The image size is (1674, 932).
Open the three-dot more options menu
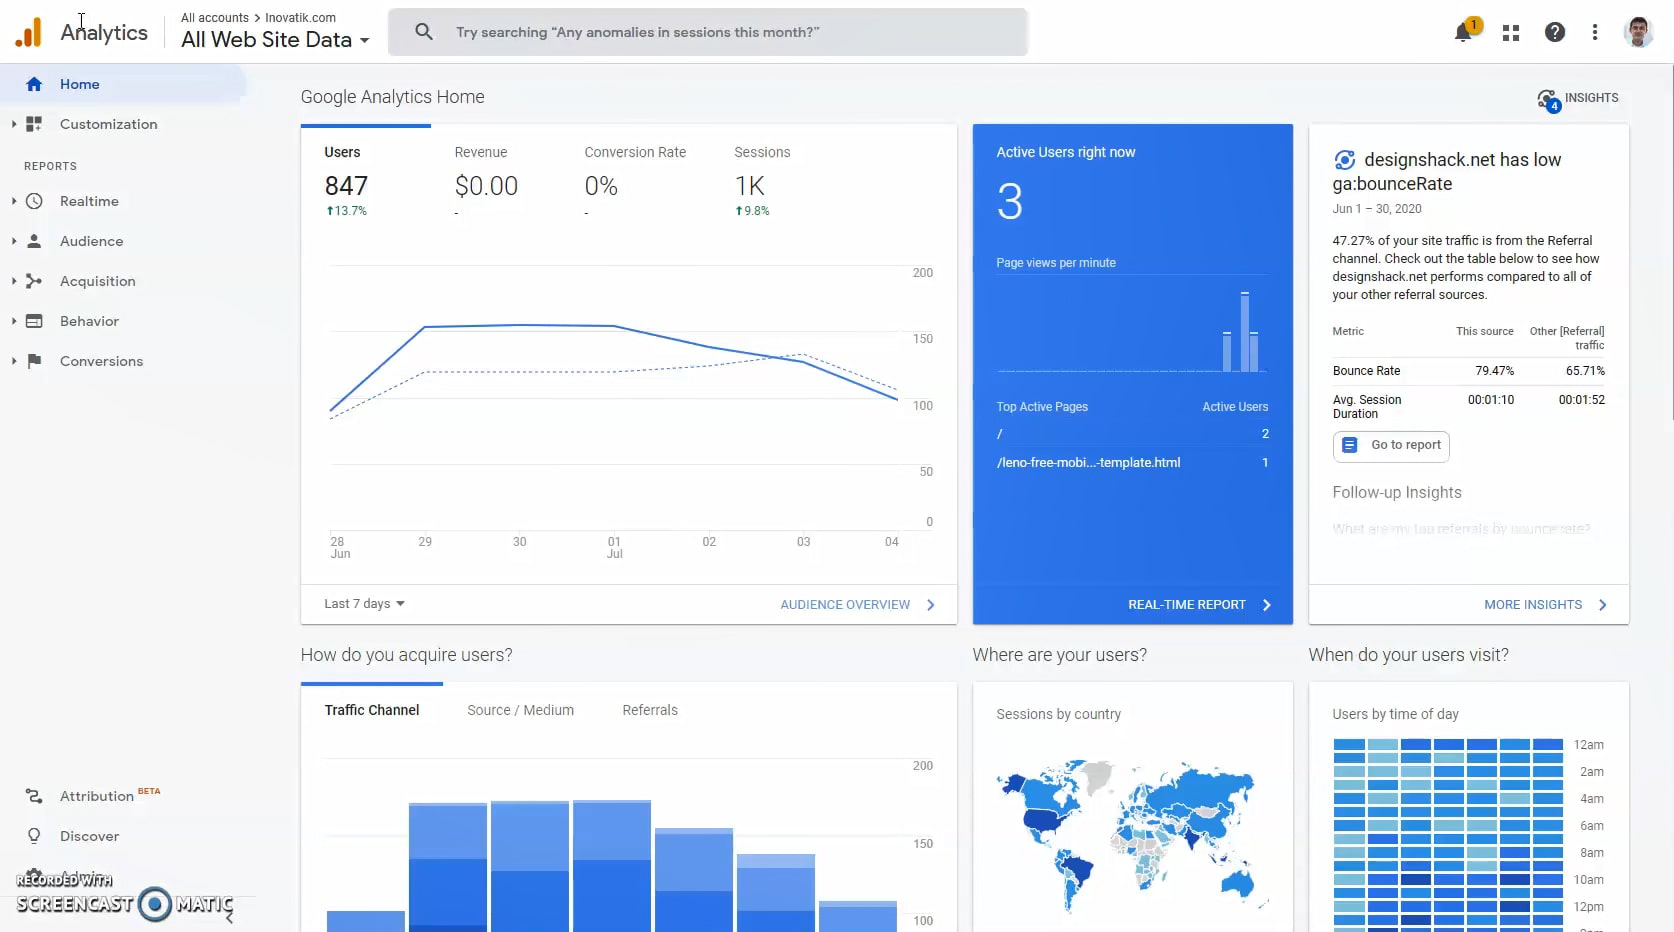1595,32
